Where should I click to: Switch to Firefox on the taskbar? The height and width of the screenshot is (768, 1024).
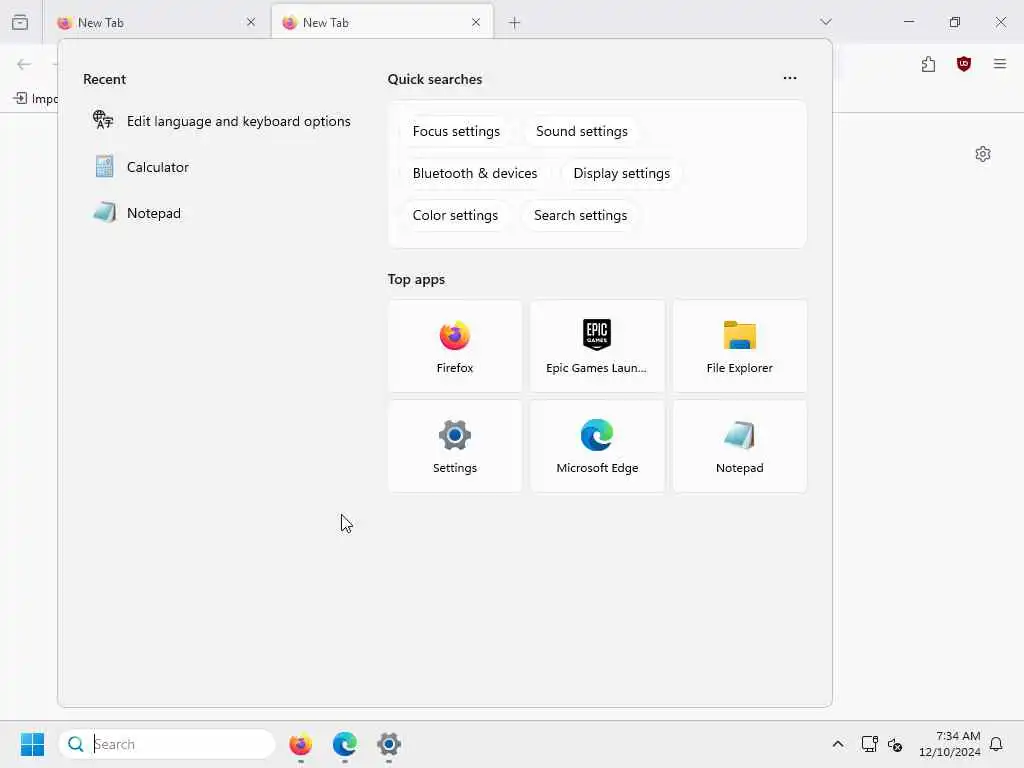point(300,744)
